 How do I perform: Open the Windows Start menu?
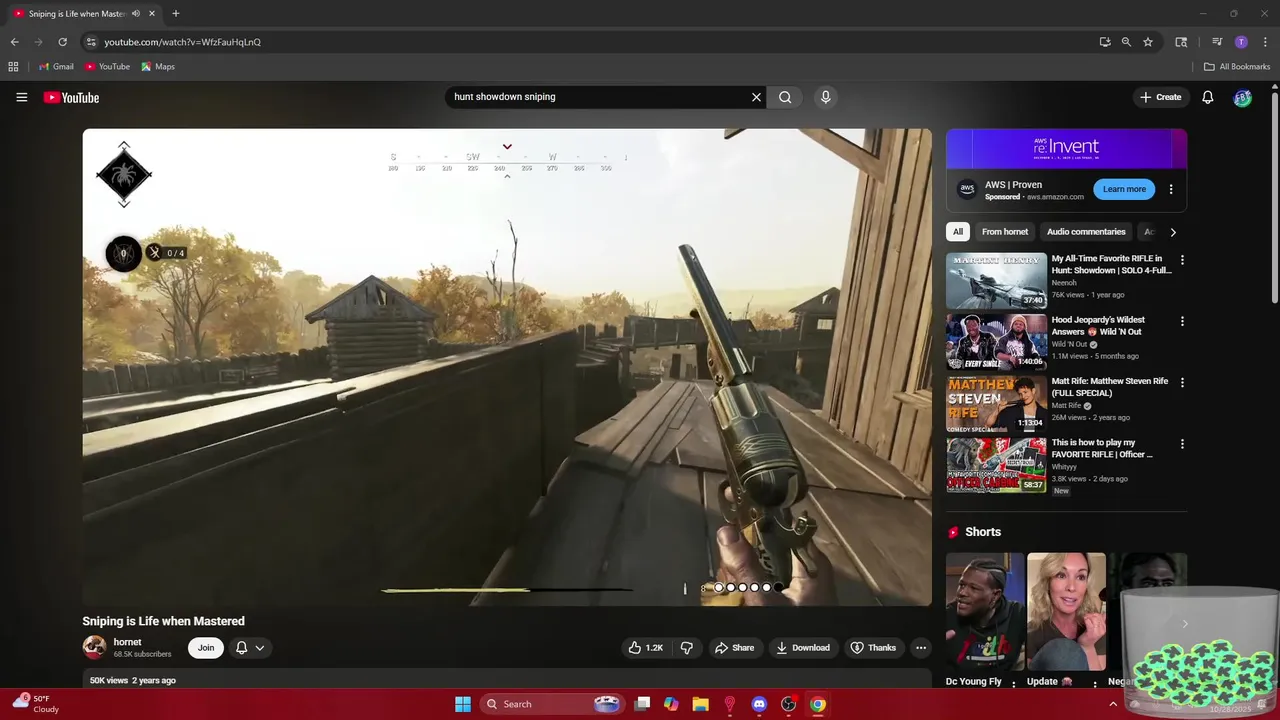pos(462,704)
